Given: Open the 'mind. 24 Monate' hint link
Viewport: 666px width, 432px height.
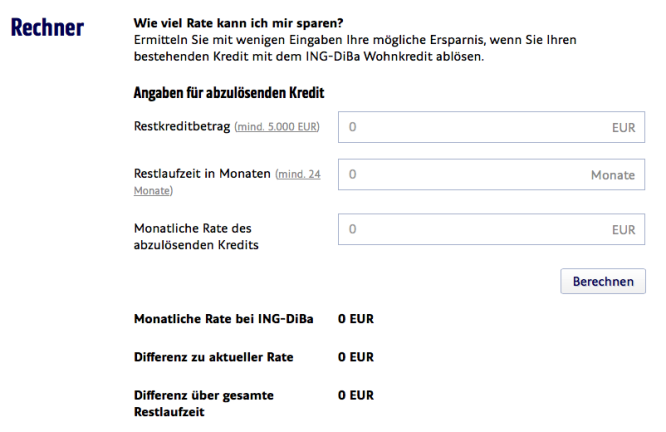Looking at the screenshot, I should coord(227,182).
